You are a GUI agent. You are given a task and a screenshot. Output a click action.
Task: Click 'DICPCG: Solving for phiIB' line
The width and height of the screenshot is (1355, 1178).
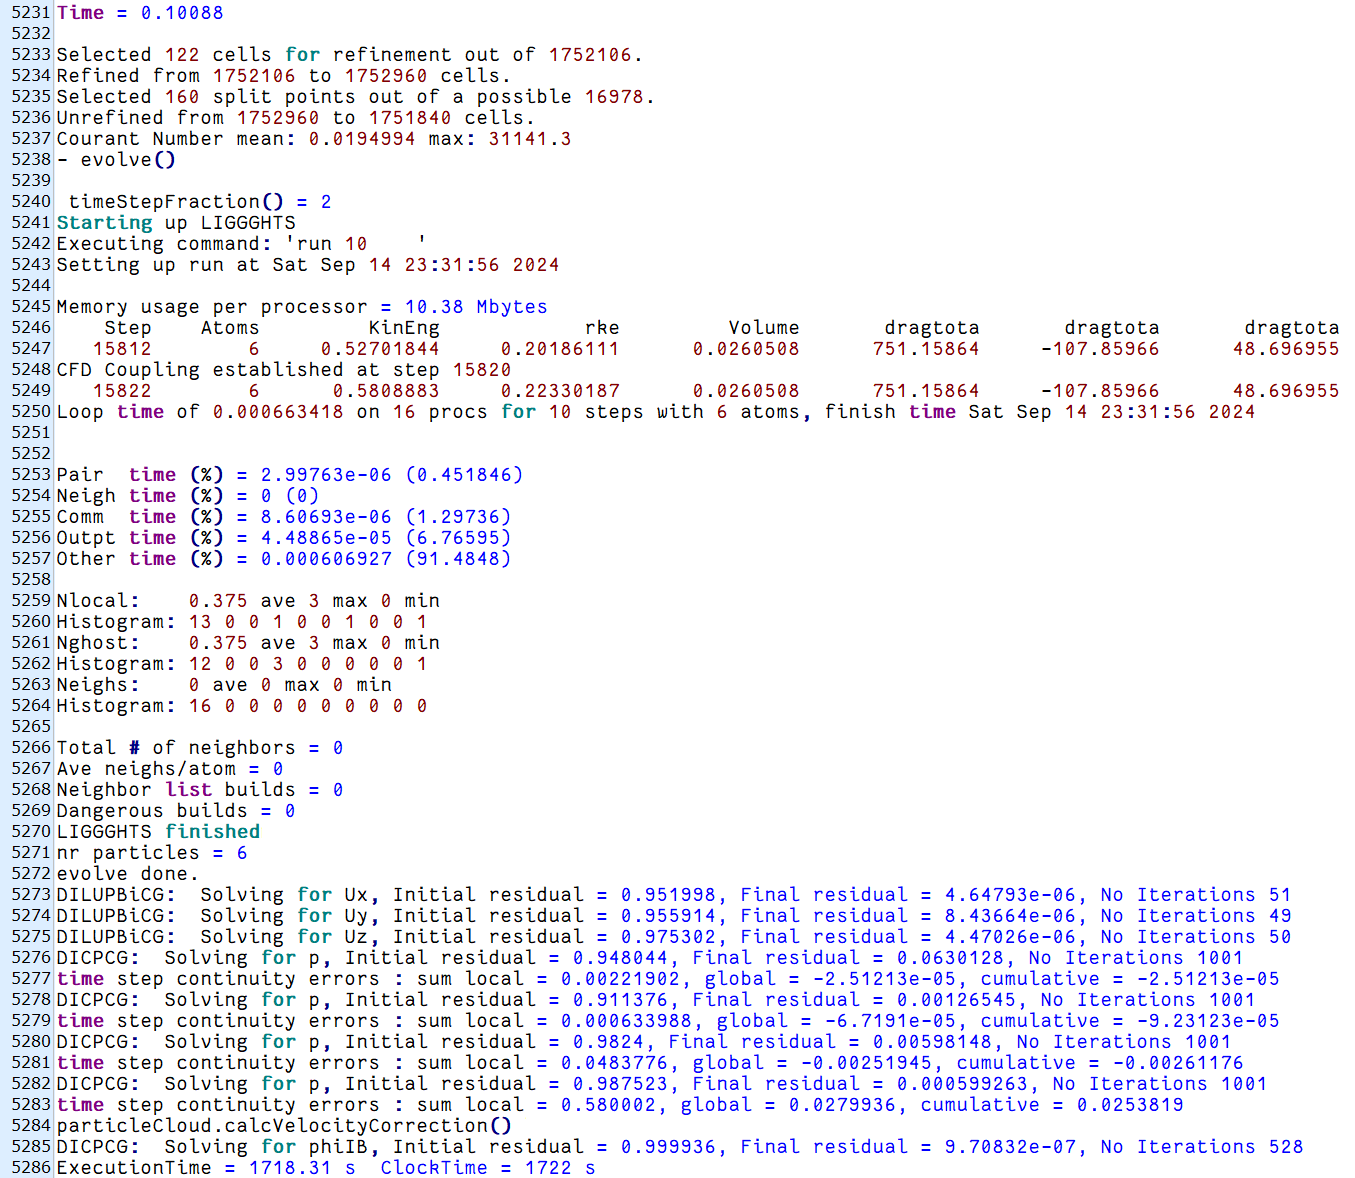(680, 1147)
